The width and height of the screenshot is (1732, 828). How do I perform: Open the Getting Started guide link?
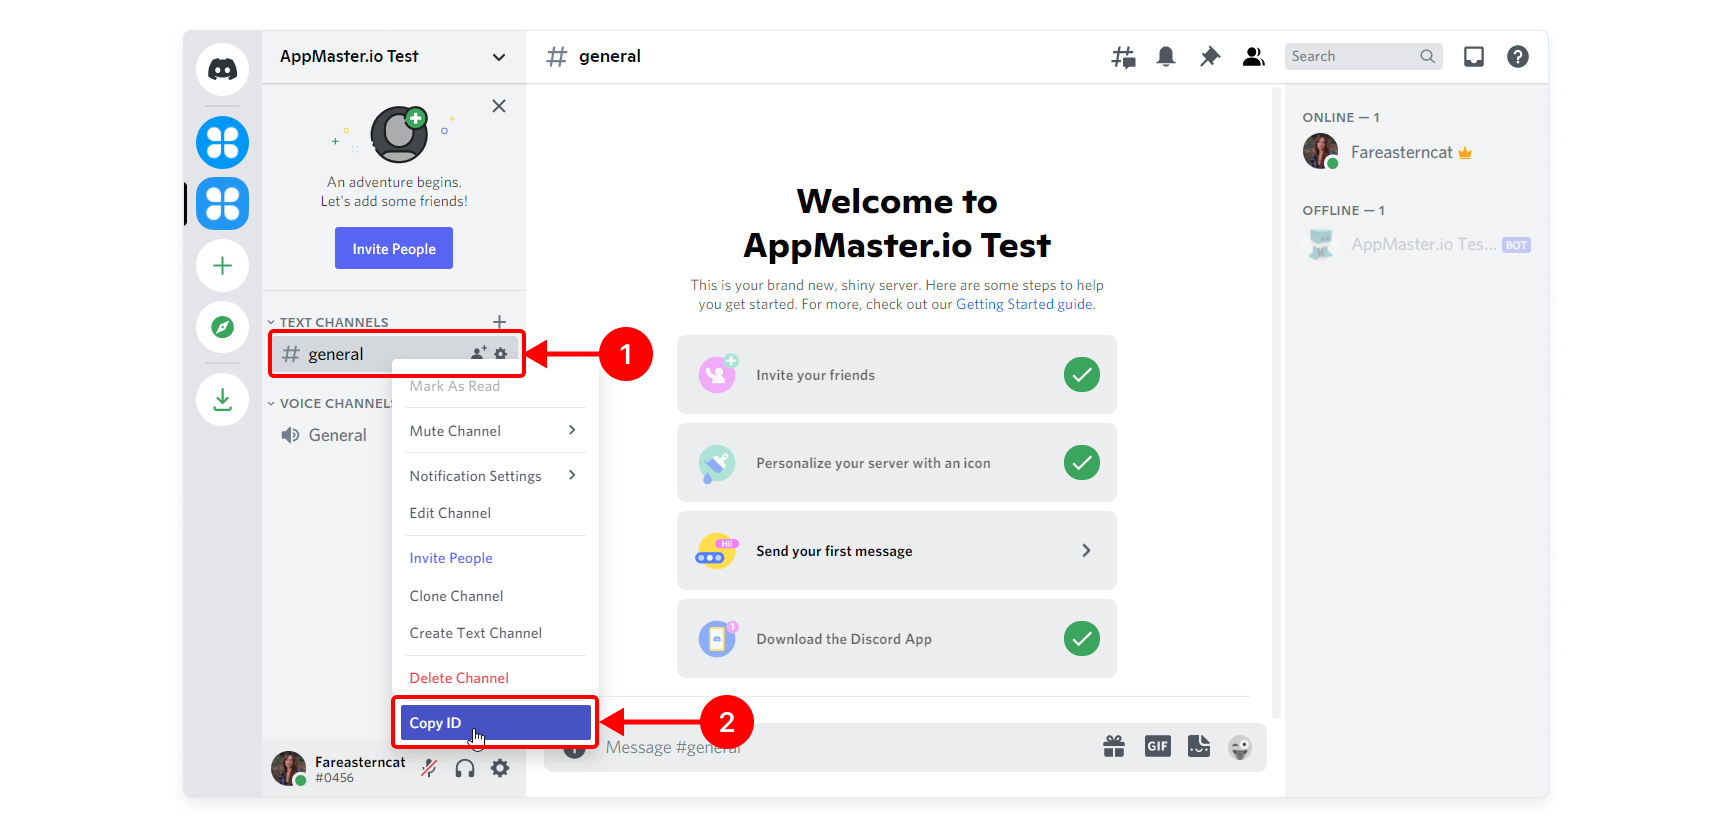click(x=1025, y=304)
